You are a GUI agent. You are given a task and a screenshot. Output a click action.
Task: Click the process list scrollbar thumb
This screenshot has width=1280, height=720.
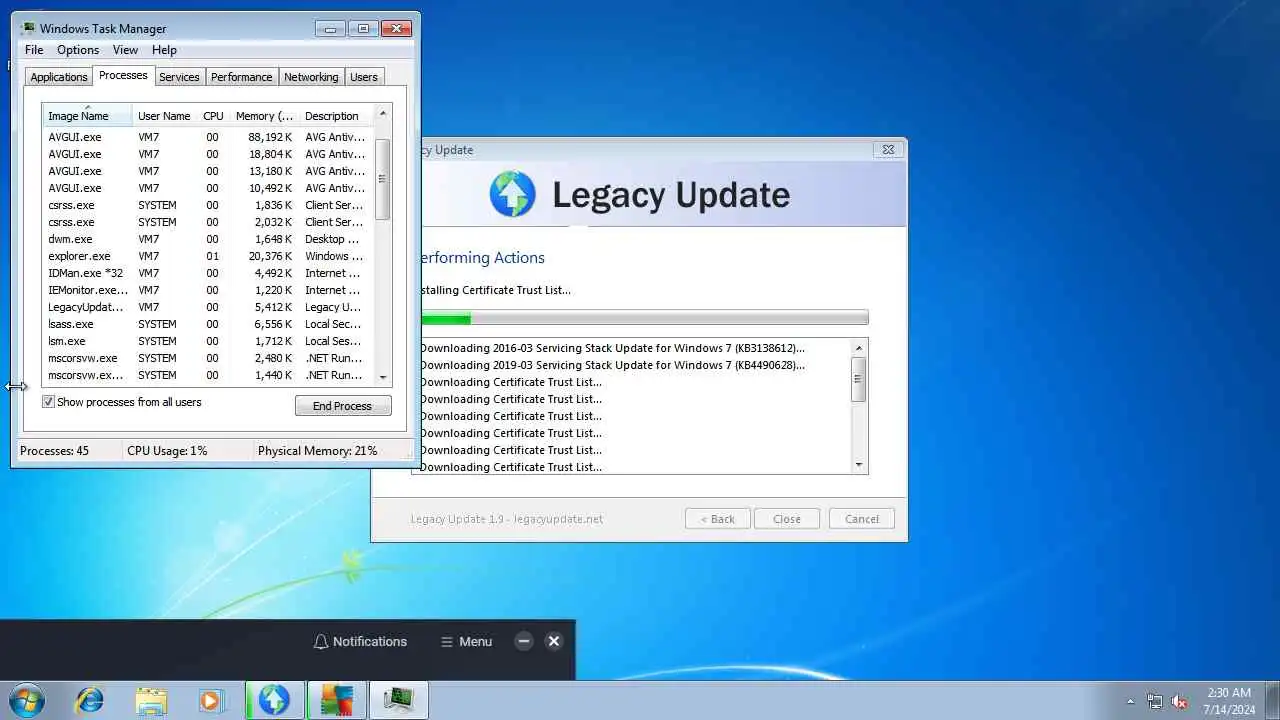click(382, 179)
